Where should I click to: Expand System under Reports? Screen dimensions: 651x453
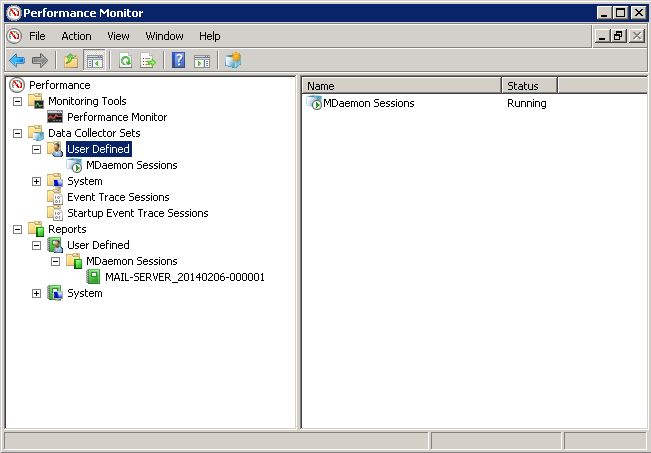(37, 294)
